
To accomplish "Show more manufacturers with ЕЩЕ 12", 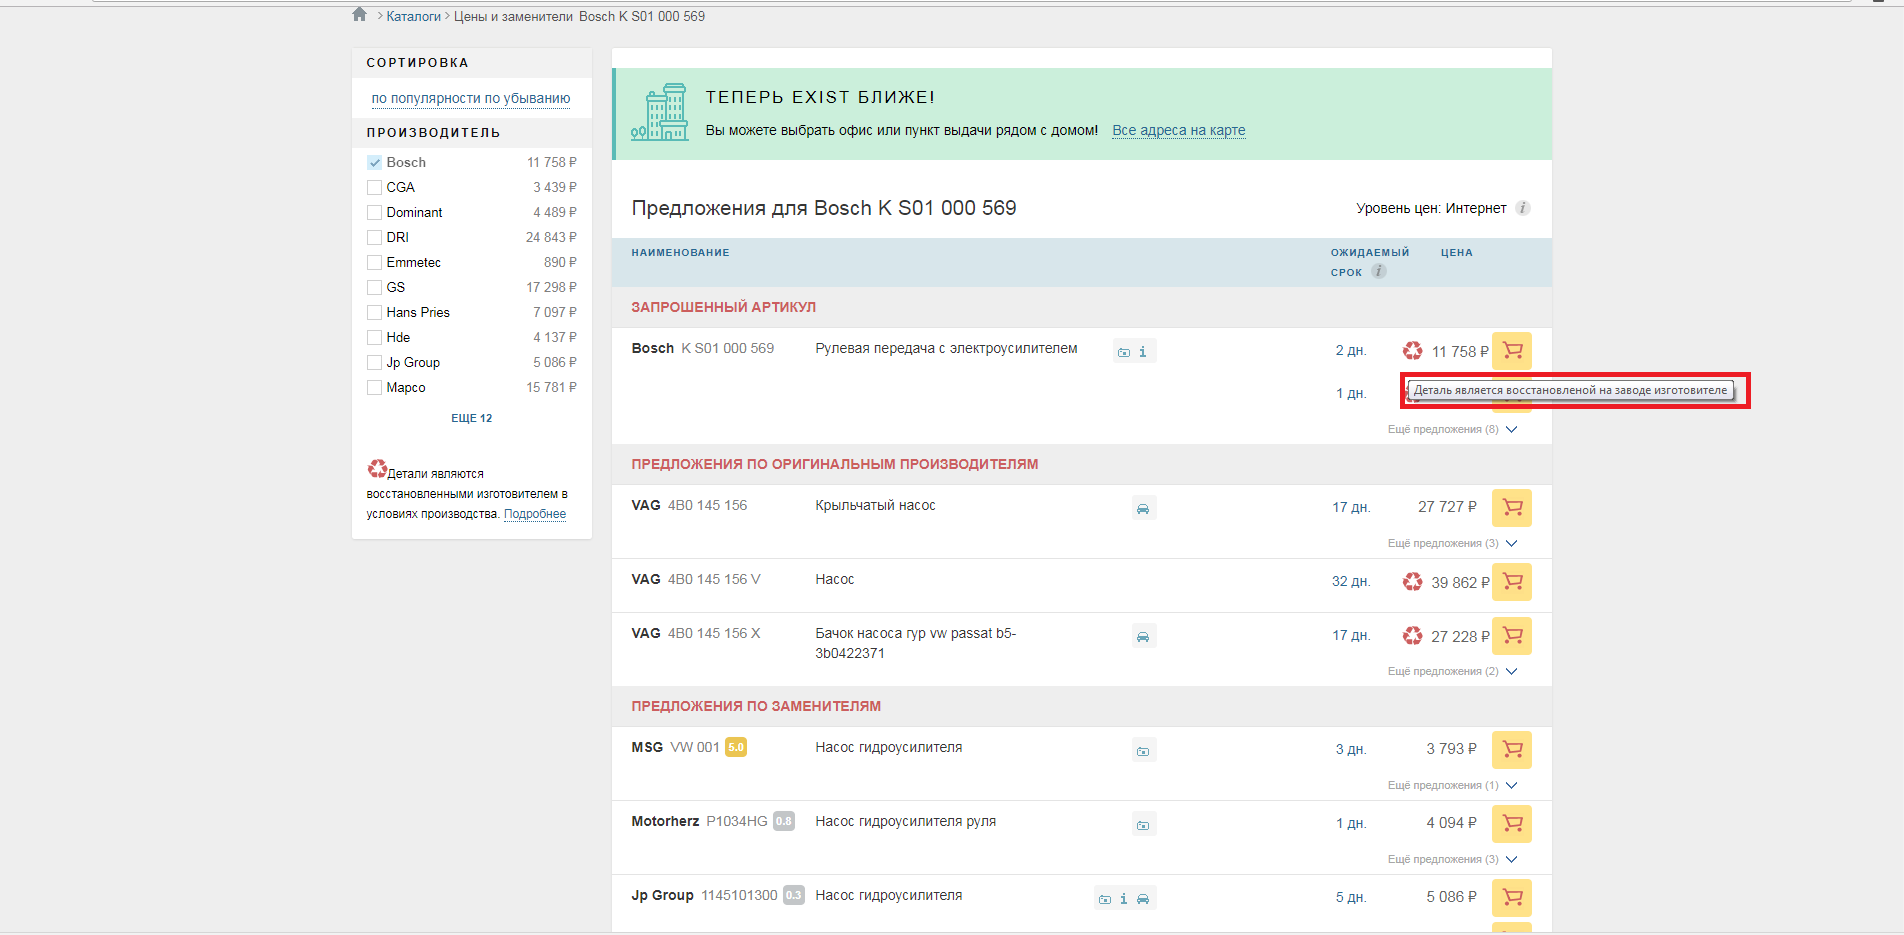I will (x=471, y=418).
